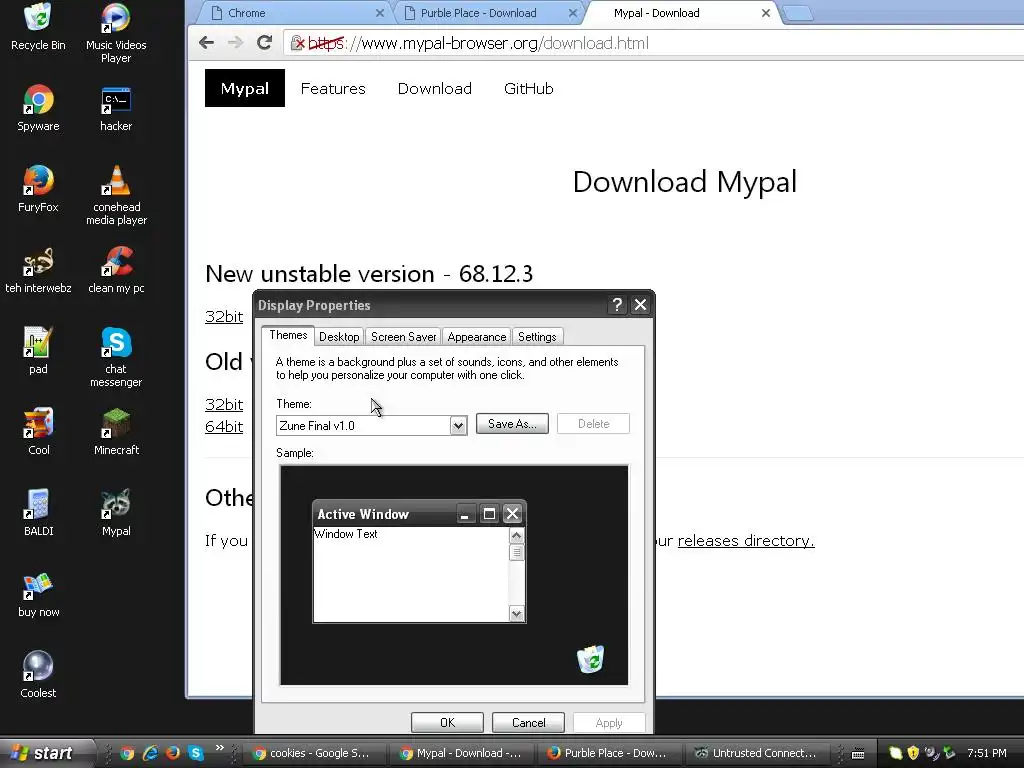Switch to cookies - Google Search taskbar item

click(x=312, y=753)
